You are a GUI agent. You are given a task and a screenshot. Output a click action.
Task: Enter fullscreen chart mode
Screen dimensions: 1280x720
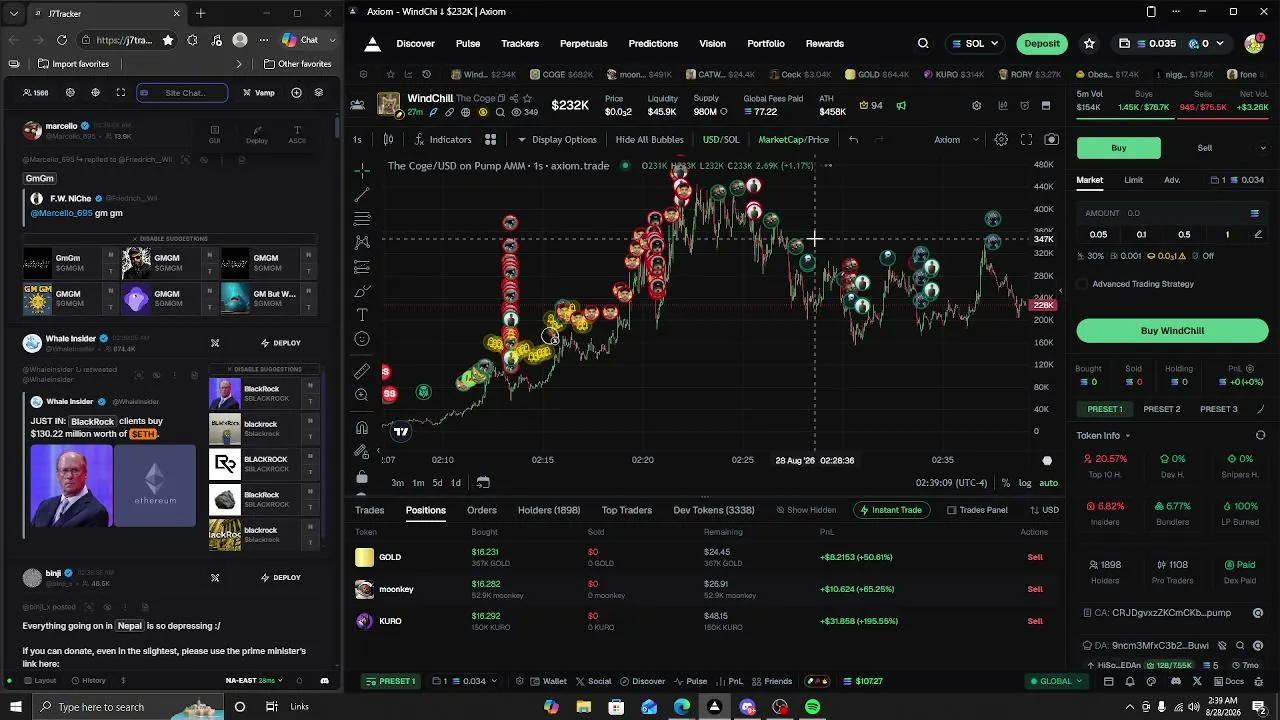coord(1026,140)
